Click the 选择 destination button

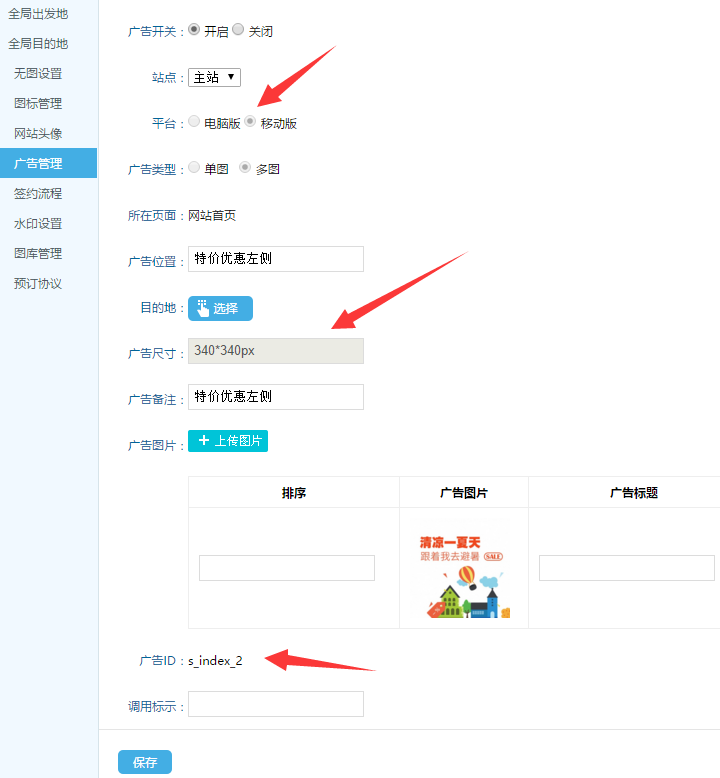pos(220,308)
